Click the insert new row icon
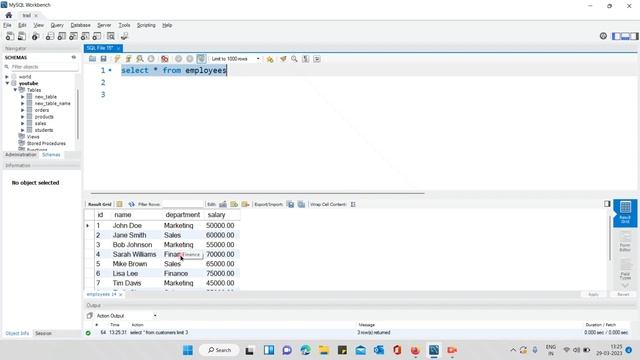Screen dimensions: 640x360 click(234, 204)
